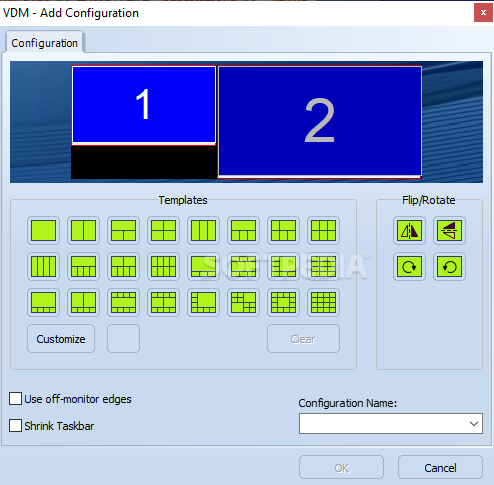Toggle the Shrink Taskbar checkbox
494x485 pixels.
15,426
